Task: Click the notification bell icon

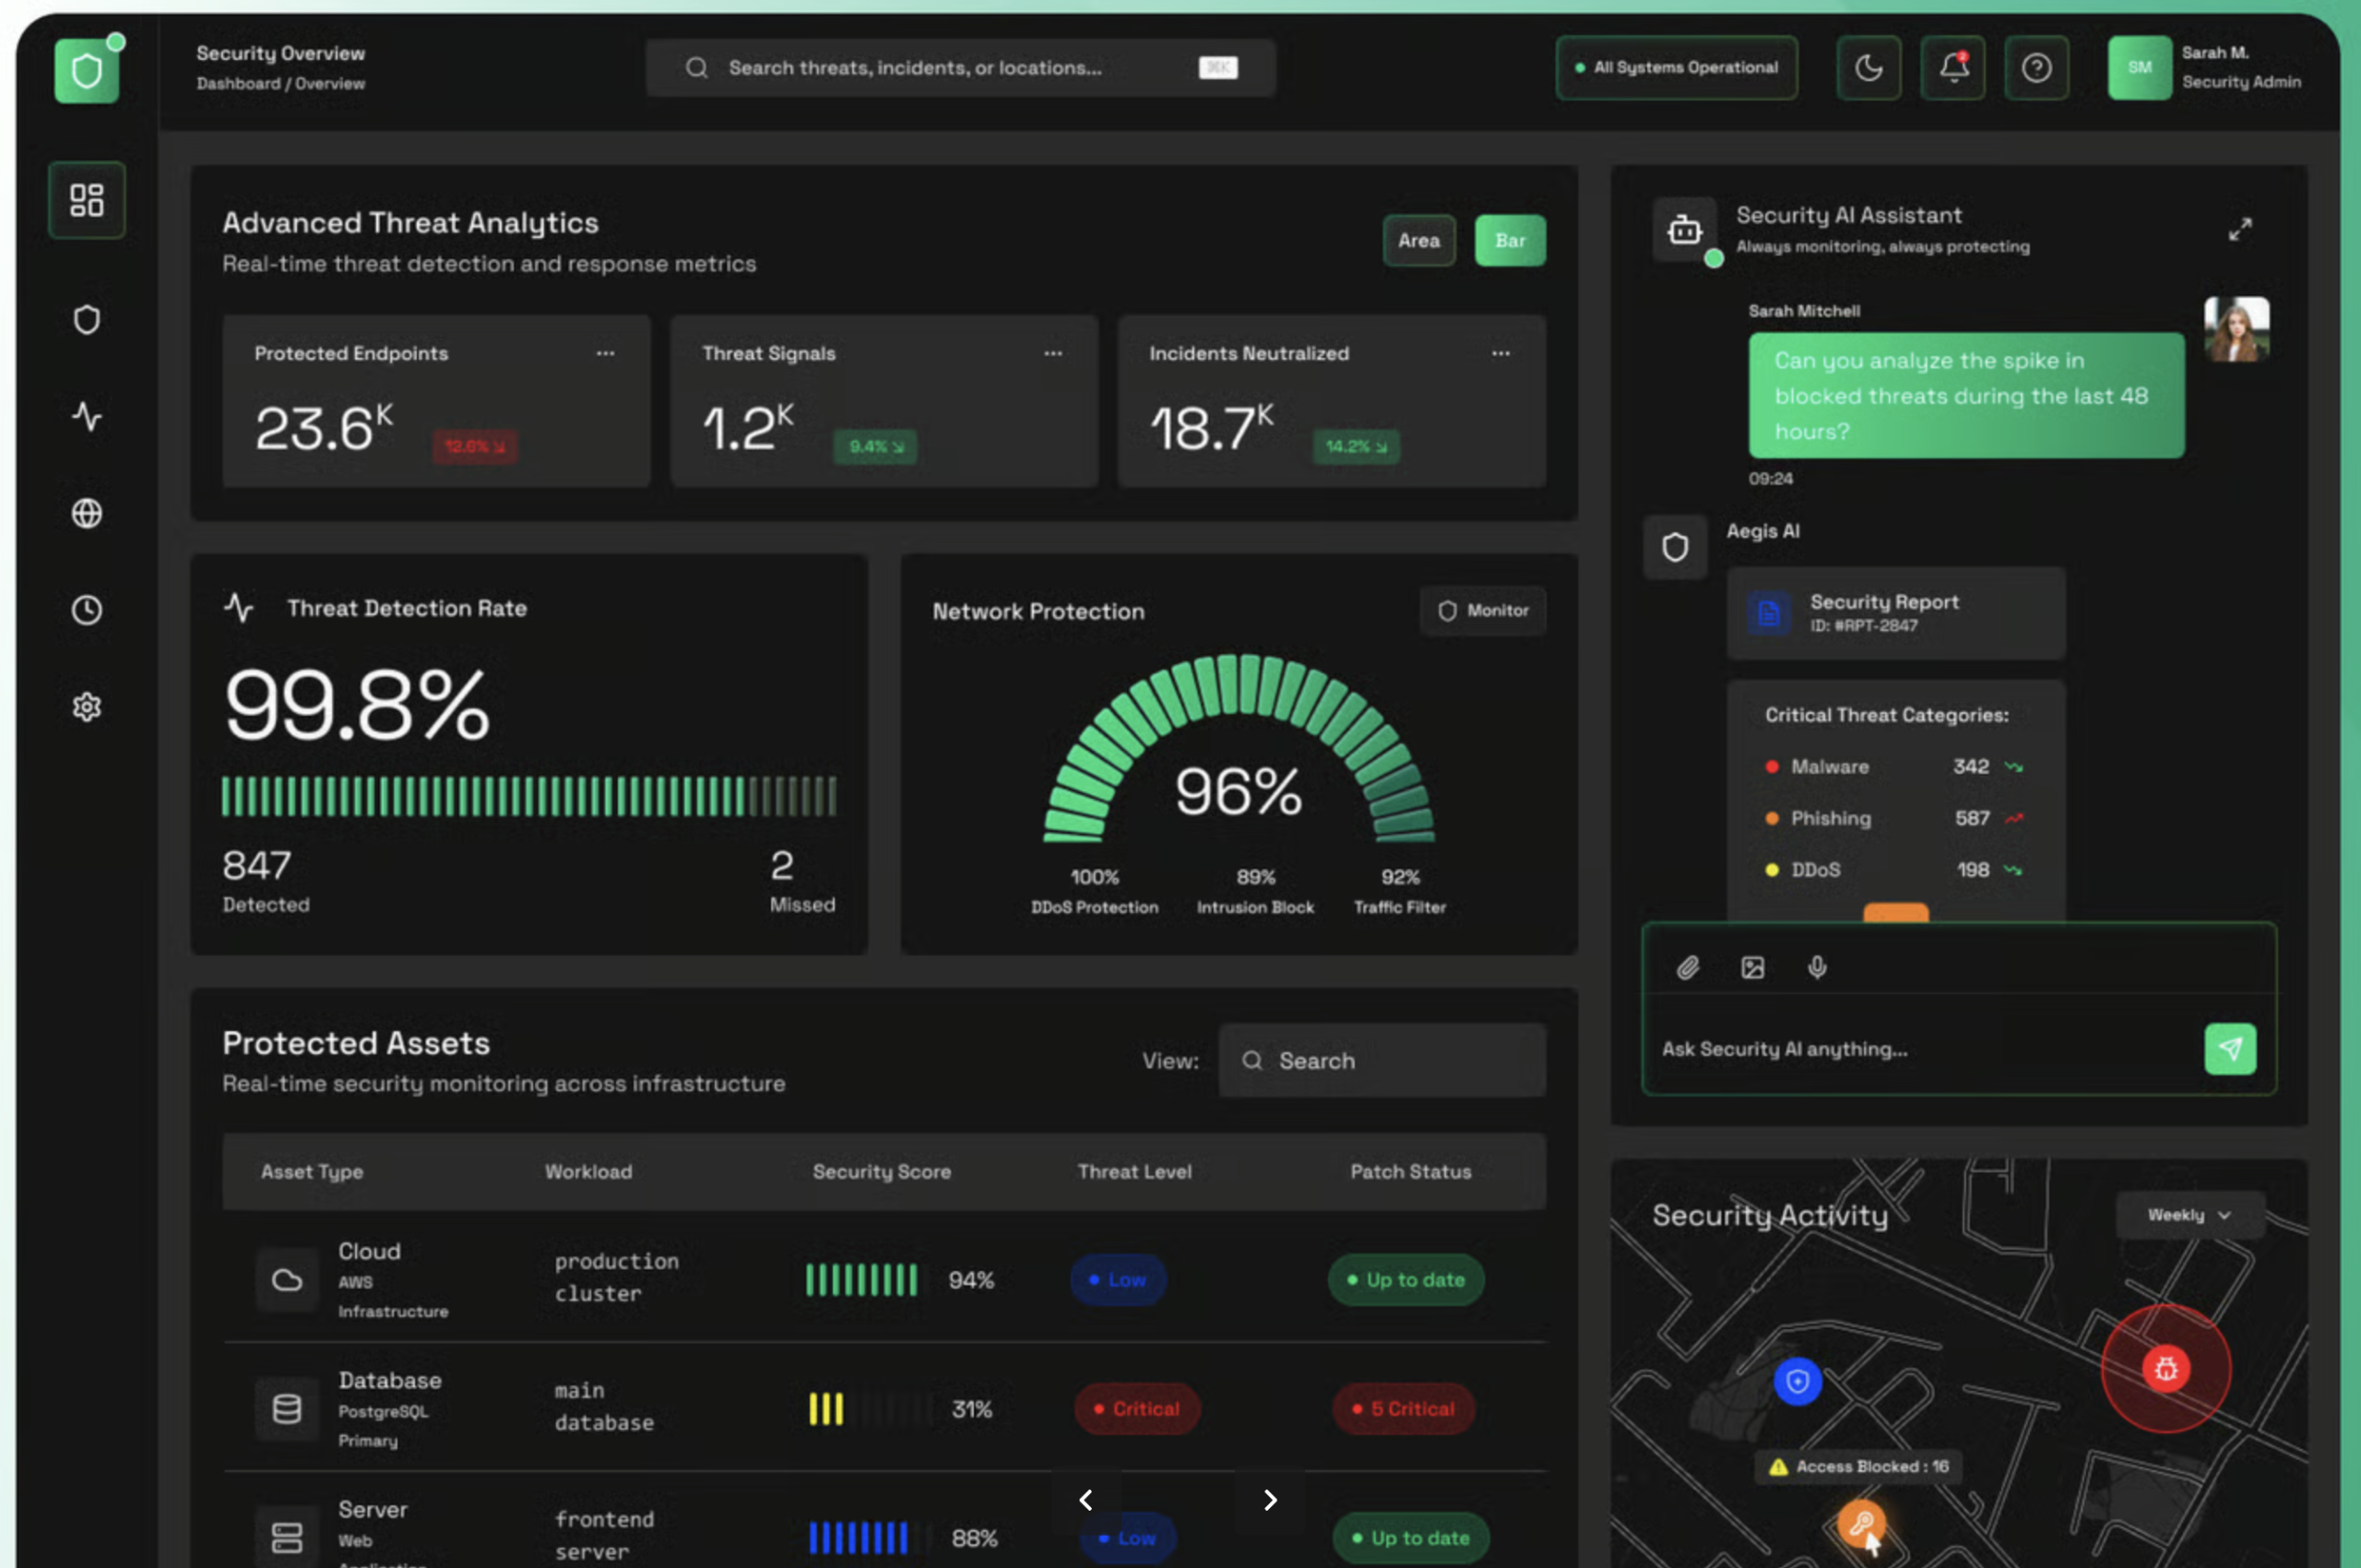Action: pos(1953,68)
